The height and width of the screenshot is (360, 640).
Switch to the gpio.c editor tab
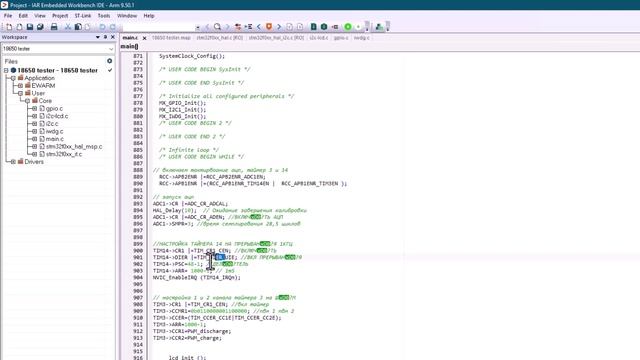pyautogui.click(x=341, y=38)
